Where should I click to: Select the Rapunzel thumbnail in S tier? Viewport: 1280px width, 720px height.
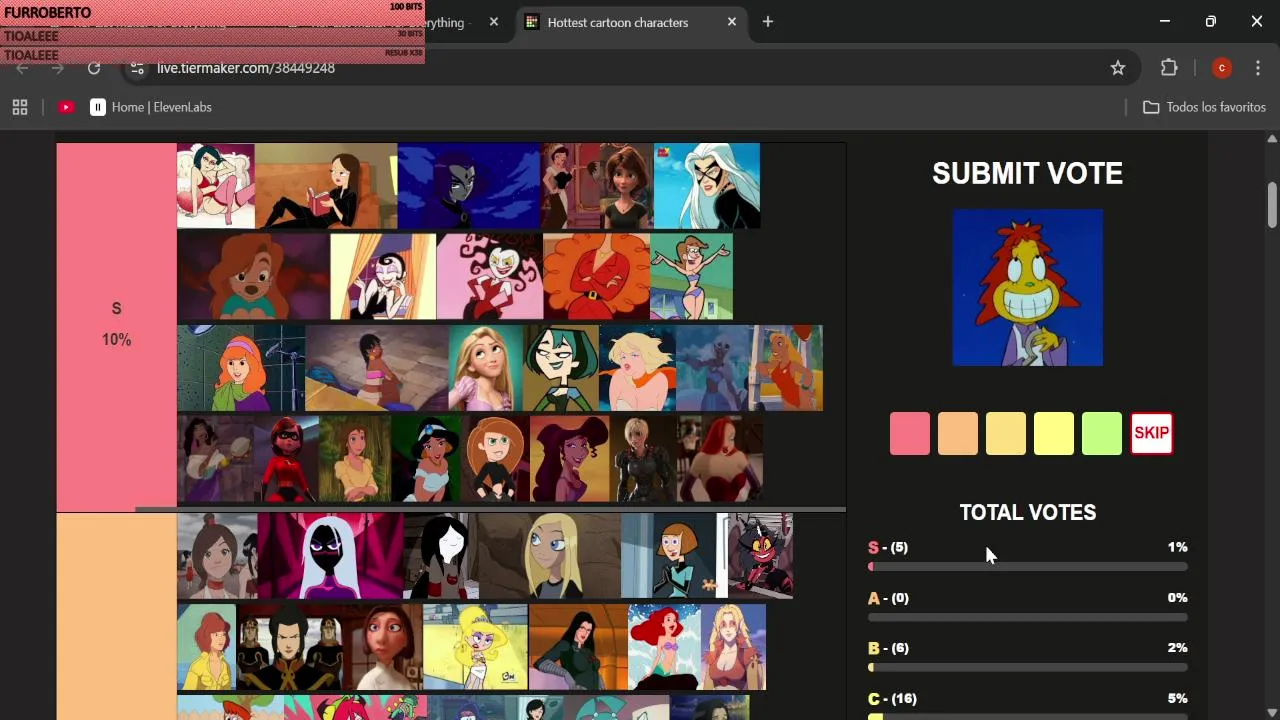(486, 368)
